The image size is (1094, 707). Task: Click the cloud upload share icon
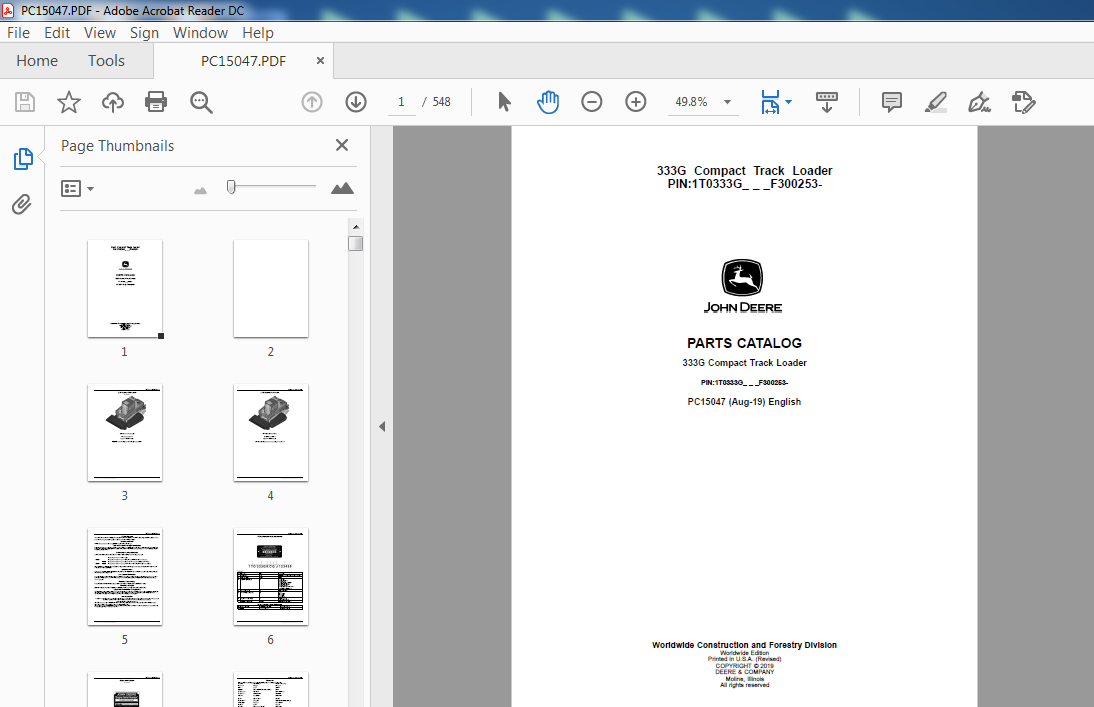112,102
